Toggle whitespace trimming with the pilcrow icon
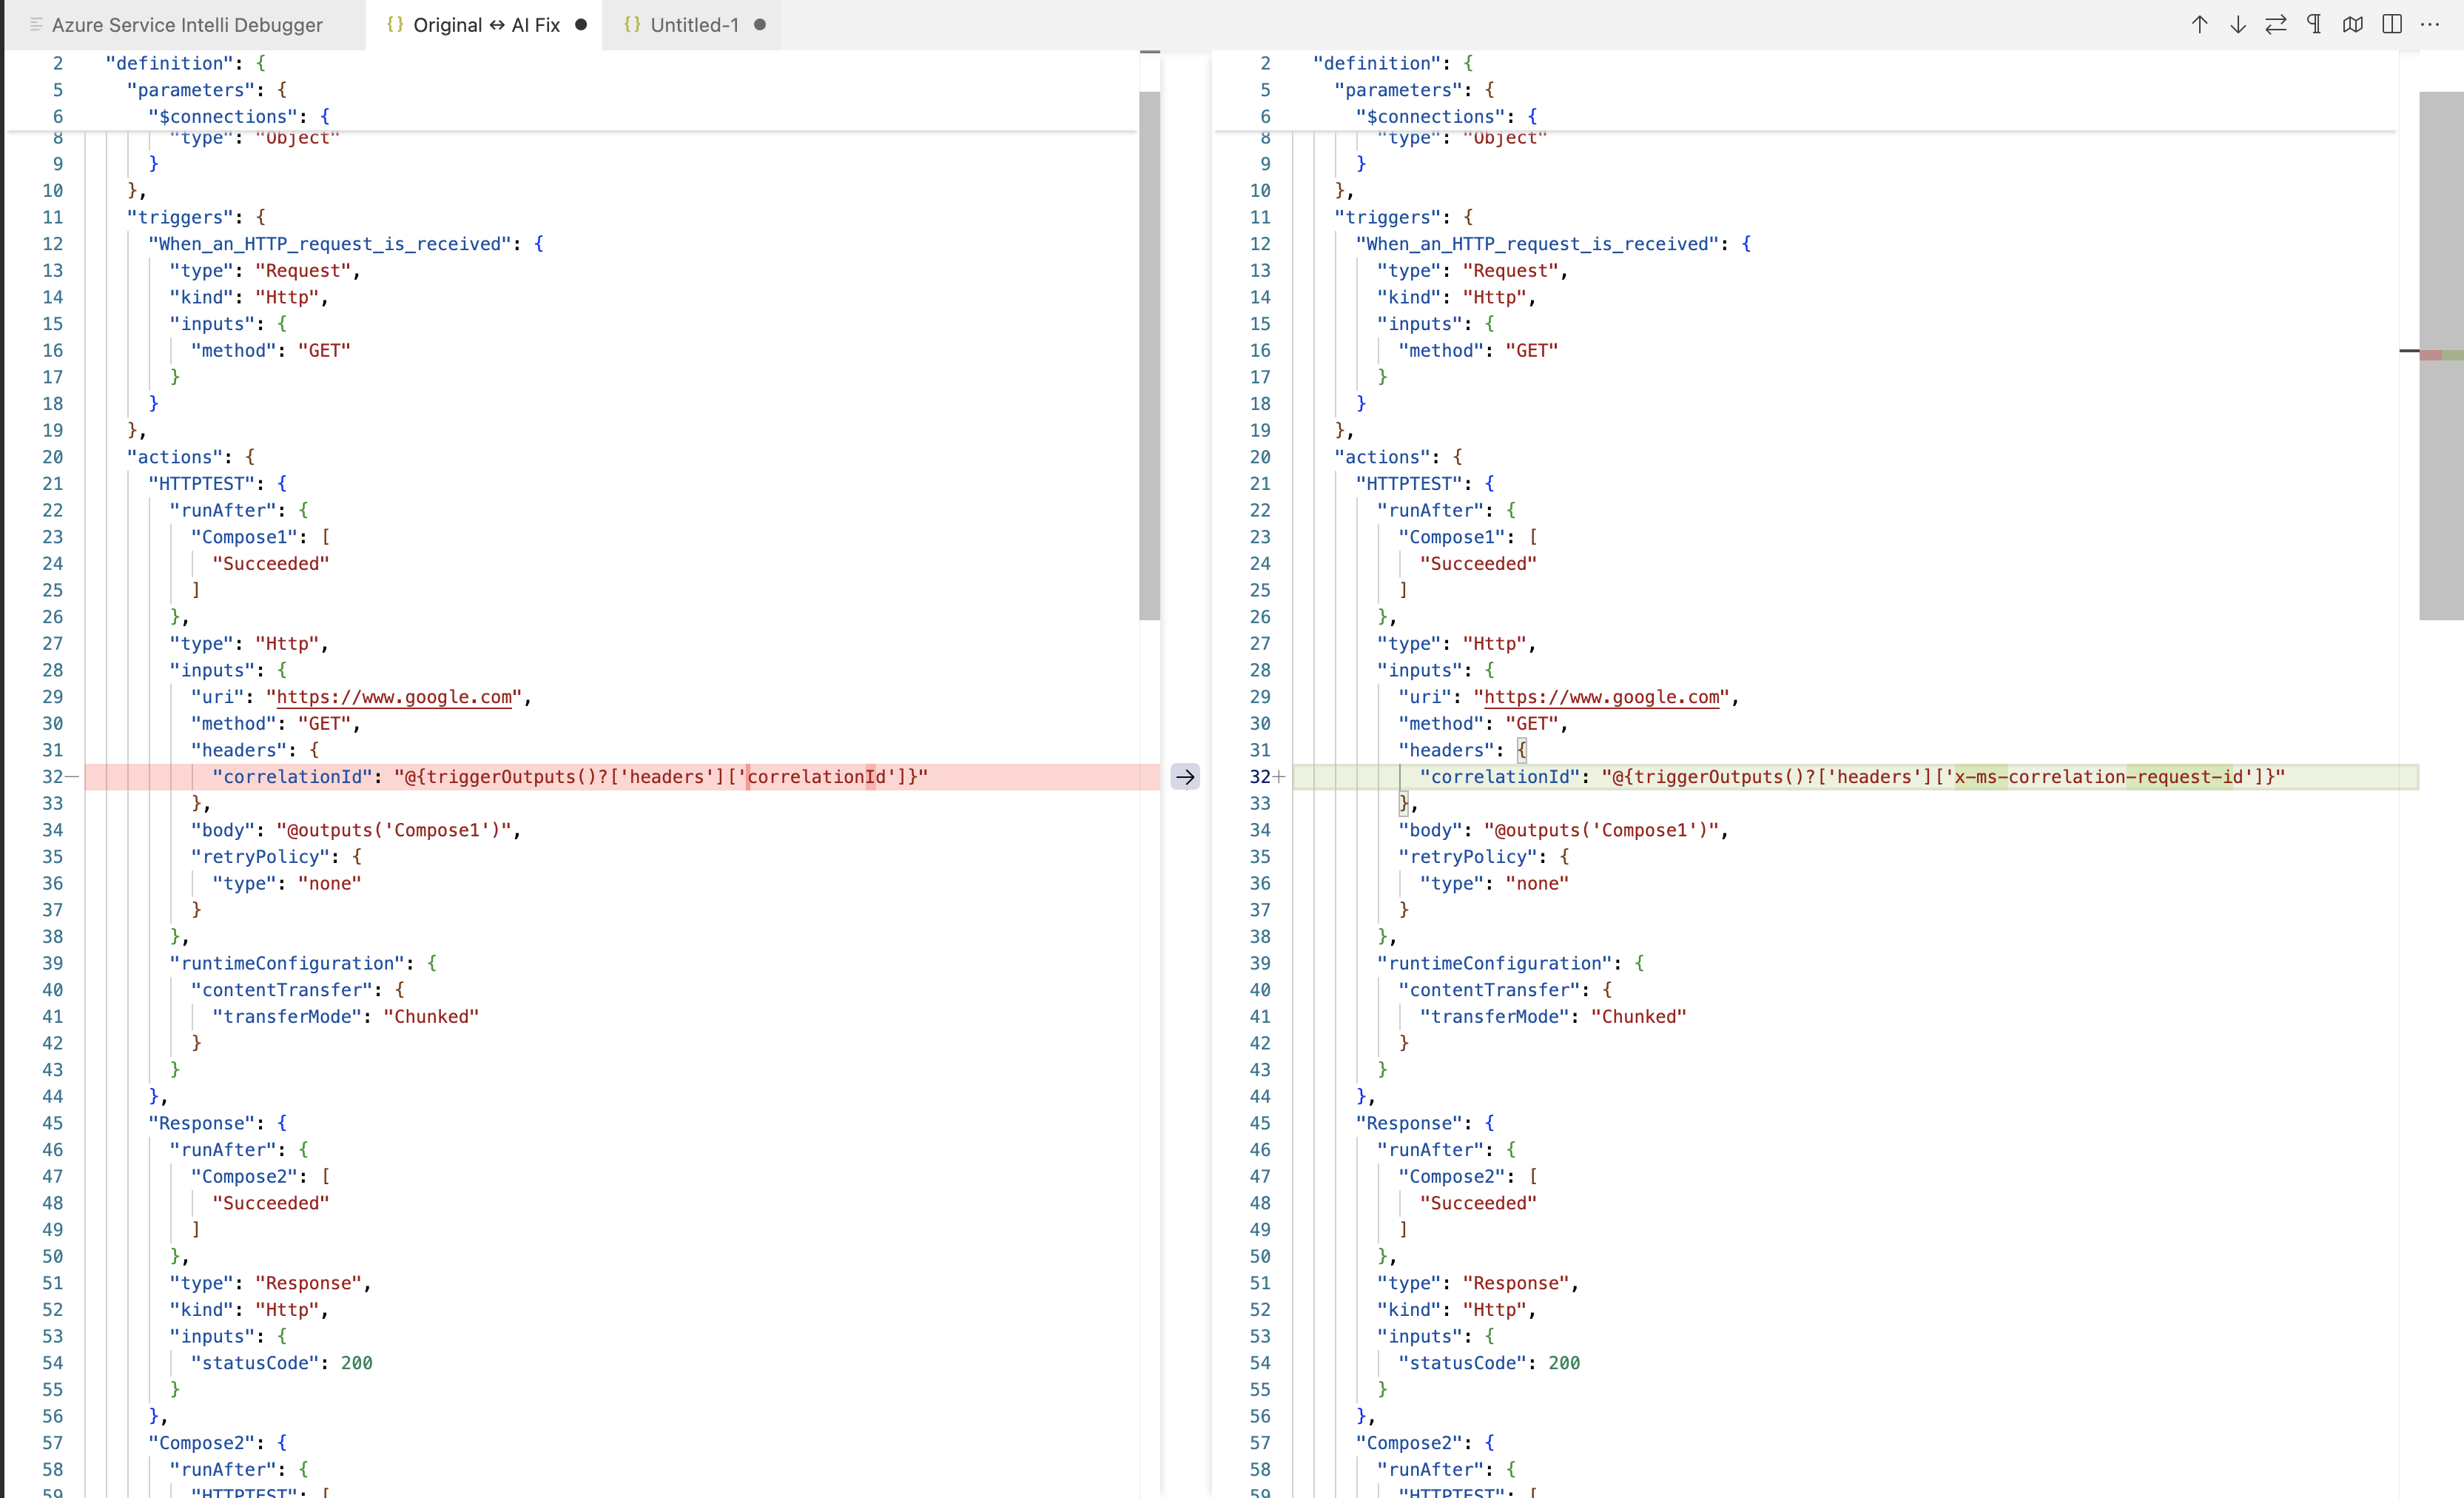2464x1498 pixels. [2314, 25]
